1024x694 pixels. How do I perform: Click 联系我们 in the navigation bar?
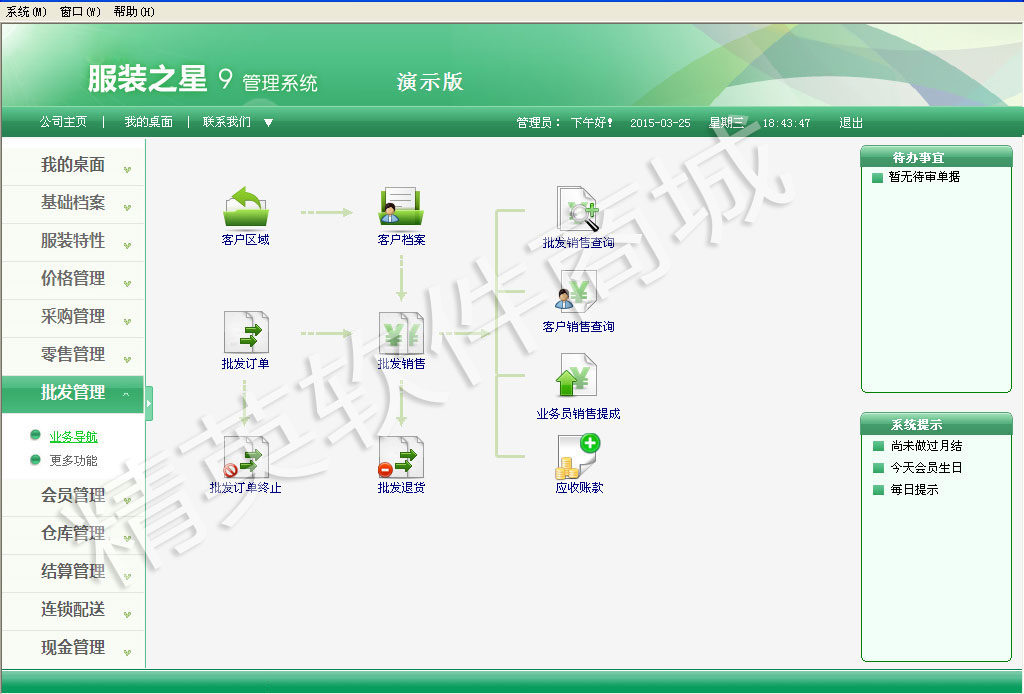click(x=227, y=122)
